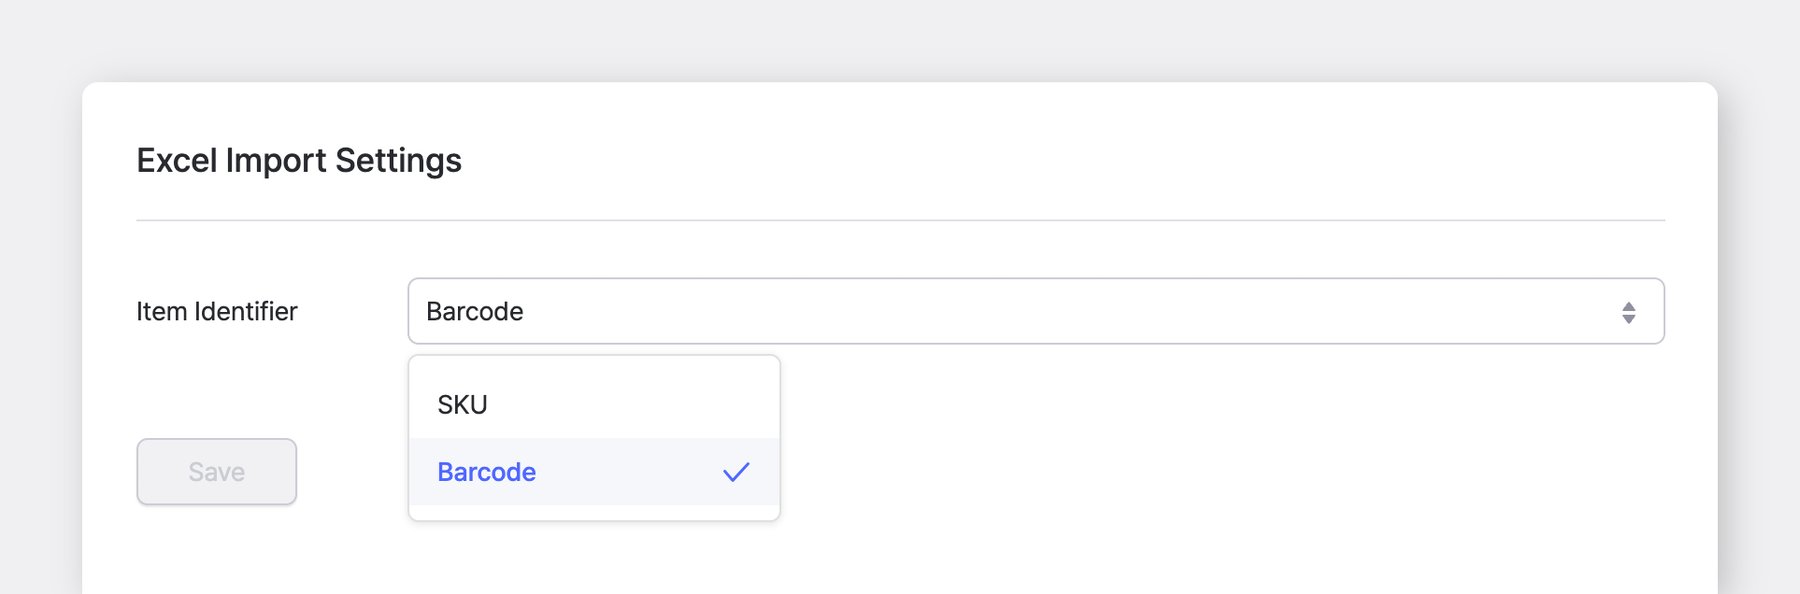1800x594 pixels.
Task: Click the upward triangle in selector
Action: point(1628,306)
